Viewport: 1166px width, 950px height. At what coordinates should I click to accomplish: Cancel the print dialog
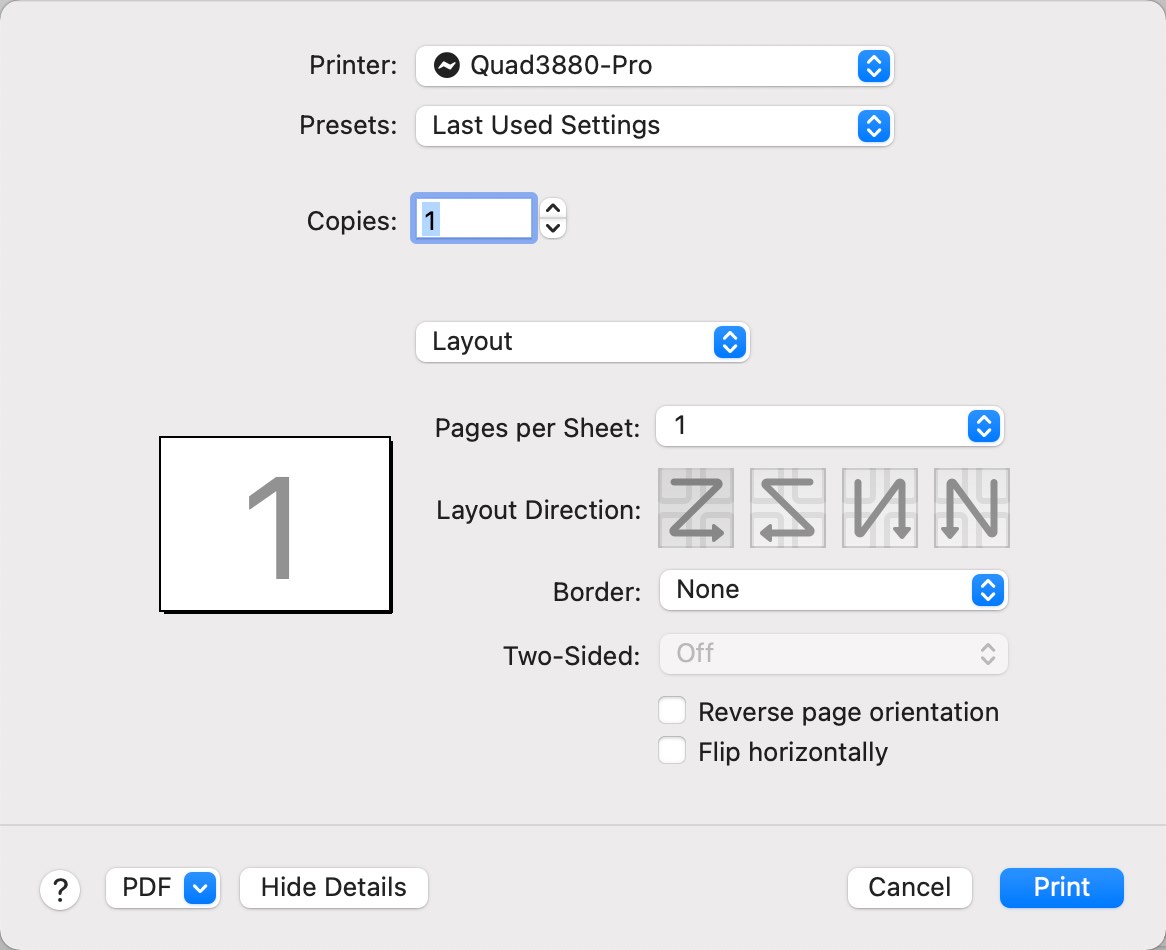(909, 887)
